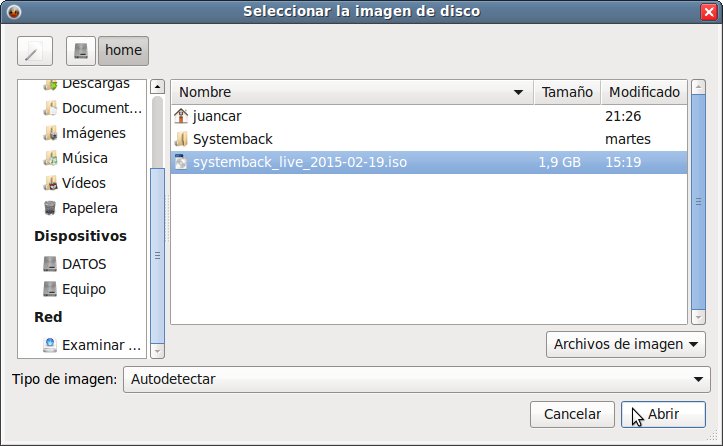Screen dimensions: 723x446
Task: Click the Abrir button
Action: point(663,414)
